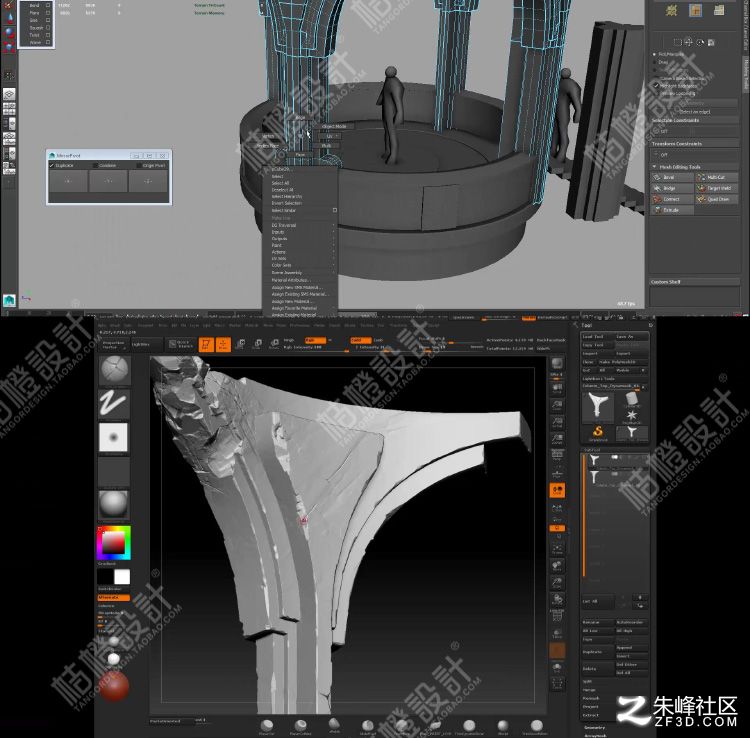Click the white secondary color swatch
This screenshot has width=750, height=738.
122,577
